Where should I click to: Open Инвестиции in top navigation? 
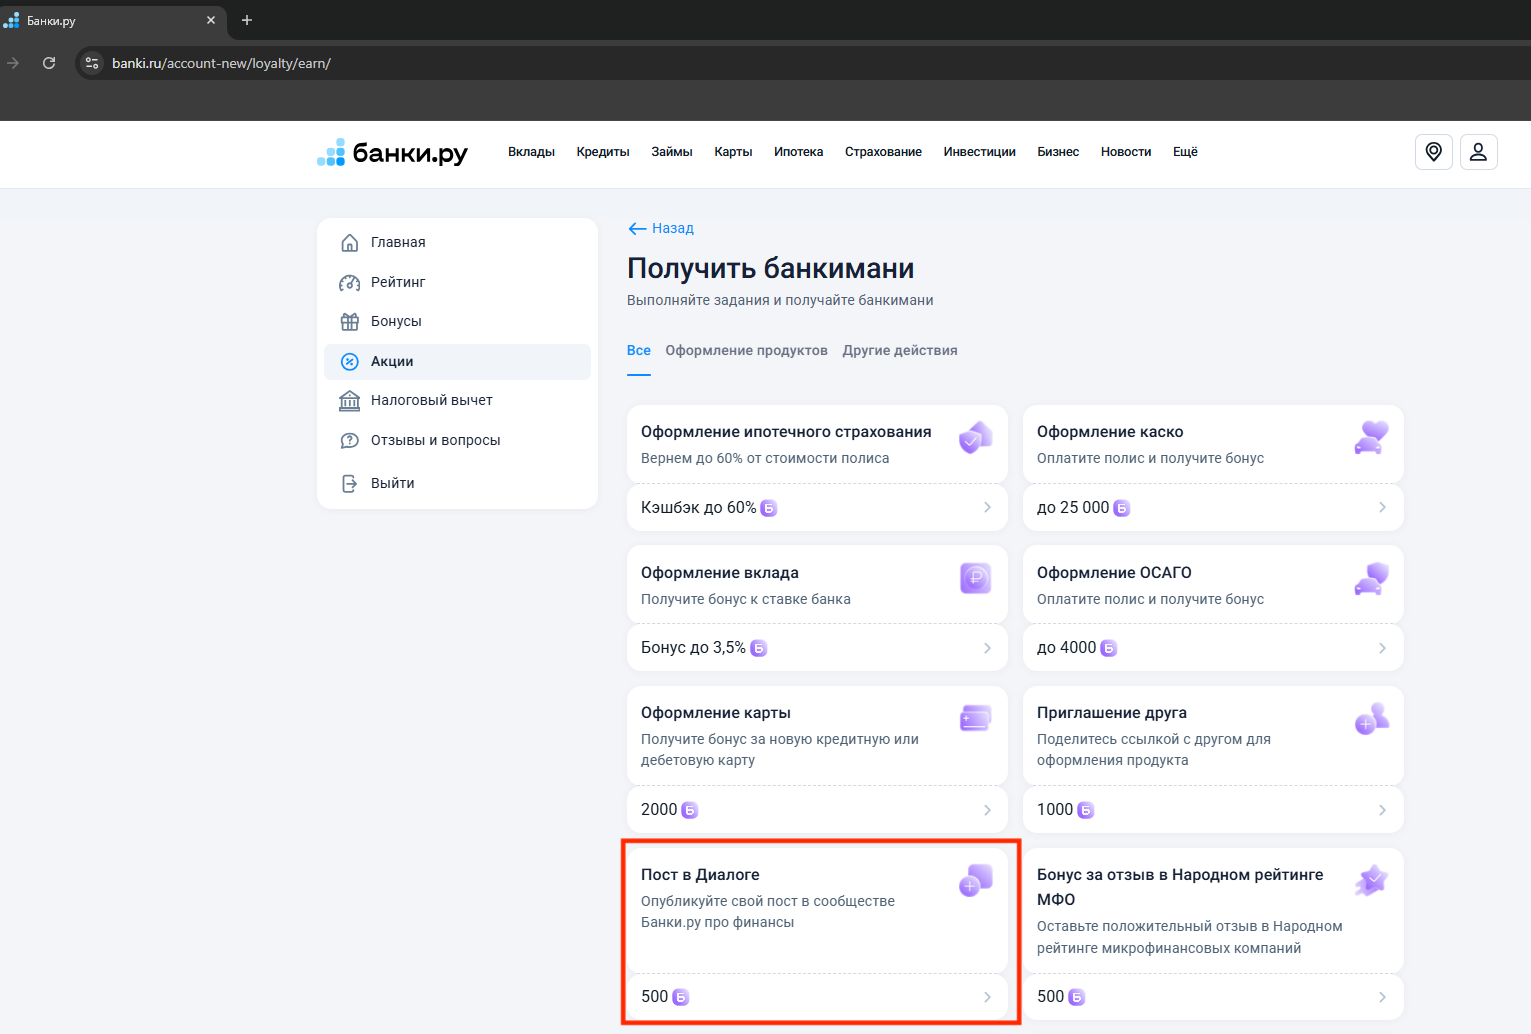[x=979, y=152]
